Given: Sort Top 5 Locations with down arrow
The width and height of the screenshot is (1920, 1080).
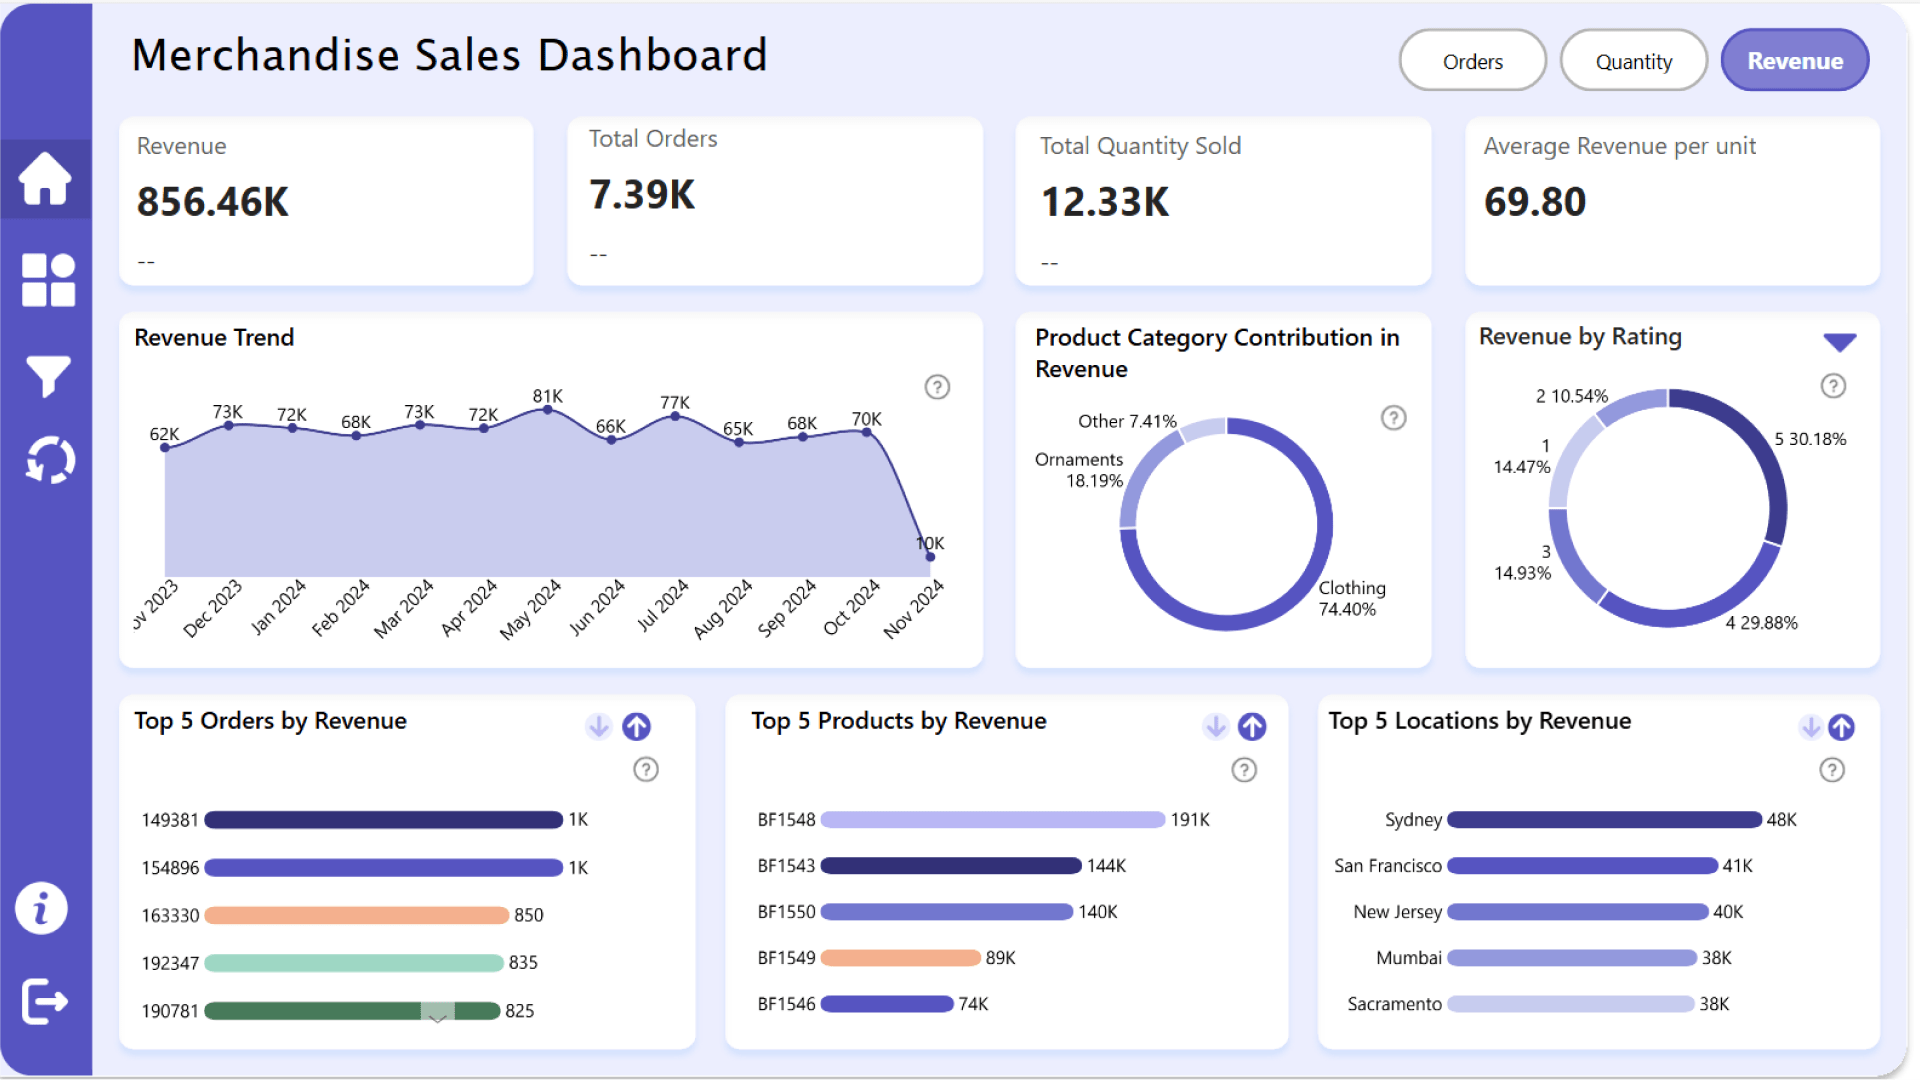Looking at the screenshot, I should [x=1810, y=727].
